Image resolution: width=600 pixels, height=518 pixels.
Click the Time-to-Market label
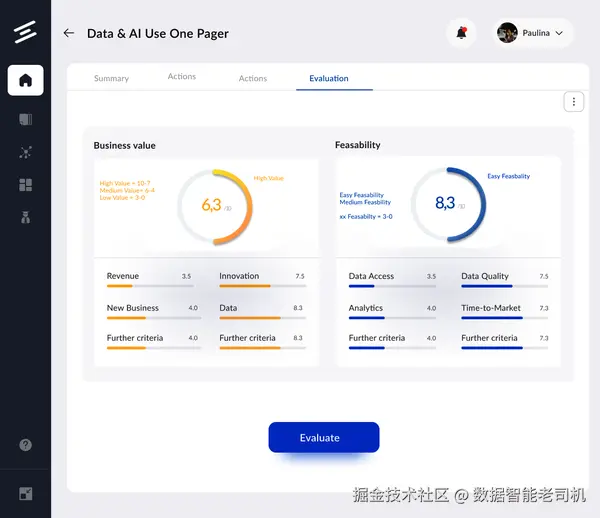[x=491, y=308]
